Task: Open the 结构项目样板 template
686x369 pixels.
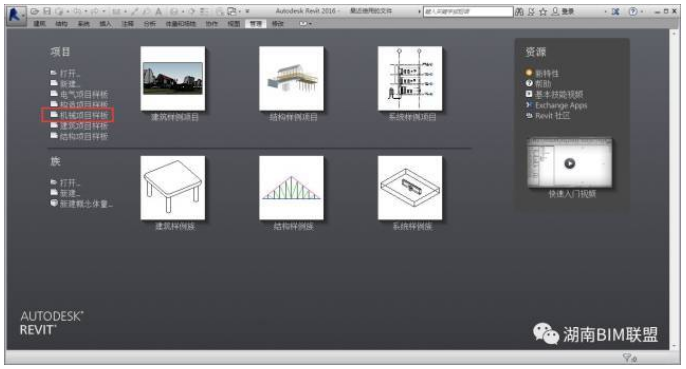Action: coord(84,136)
